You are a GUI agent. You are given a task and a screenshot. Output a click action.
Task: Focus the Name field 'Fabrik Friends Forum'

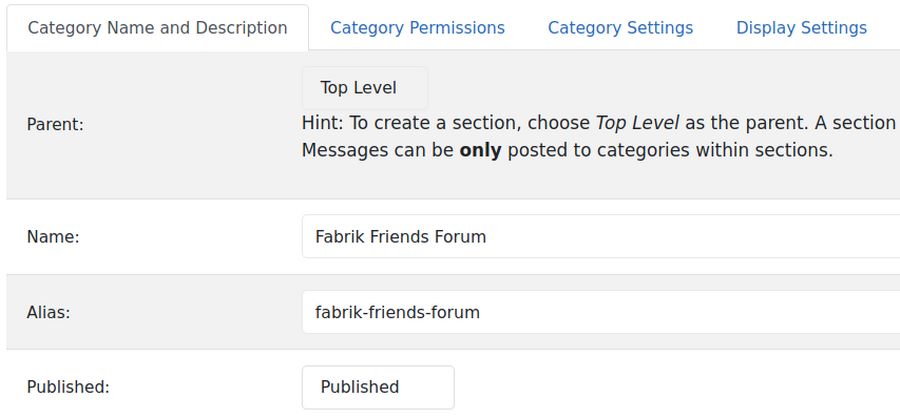(x=600, y=237)
